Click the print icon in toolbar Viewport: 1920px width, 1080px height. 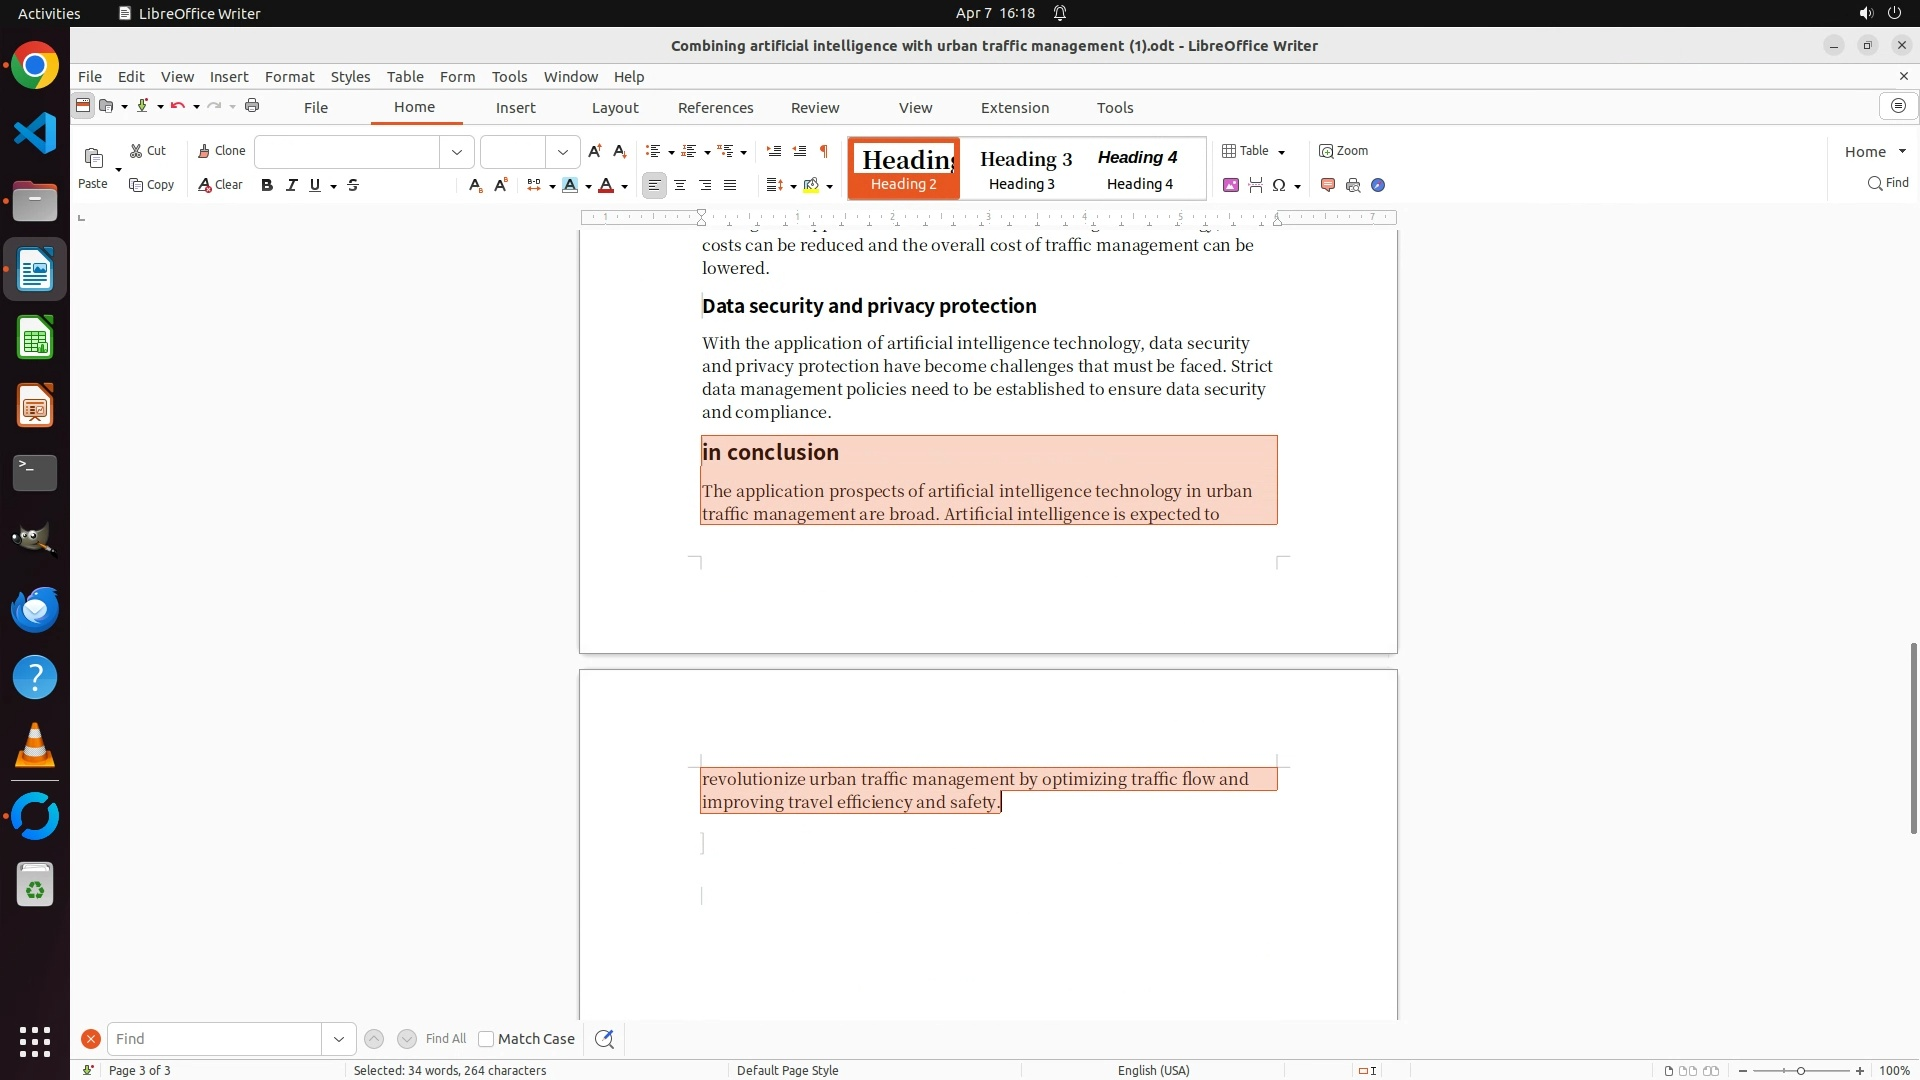pos(252,106)
